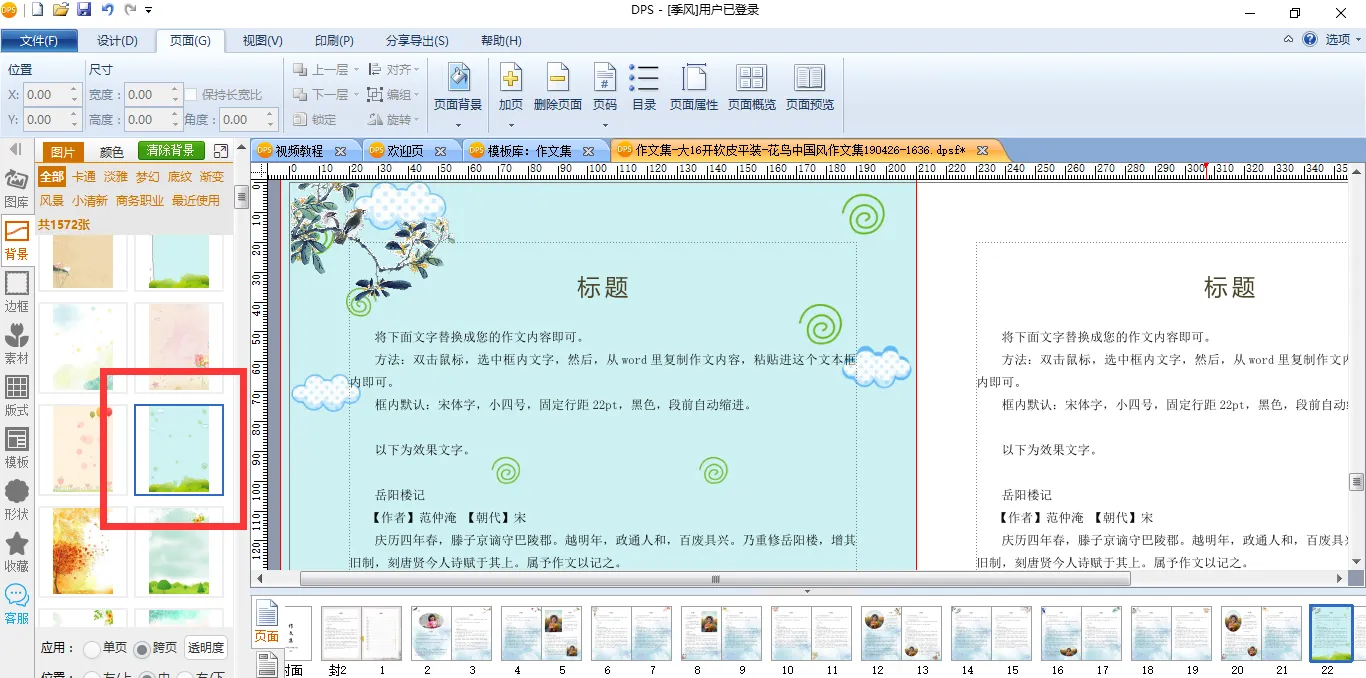Viewport: 1366px width, 678px height.
Task: Open Page Overview (页面概览)
Action: click(751, 79)
